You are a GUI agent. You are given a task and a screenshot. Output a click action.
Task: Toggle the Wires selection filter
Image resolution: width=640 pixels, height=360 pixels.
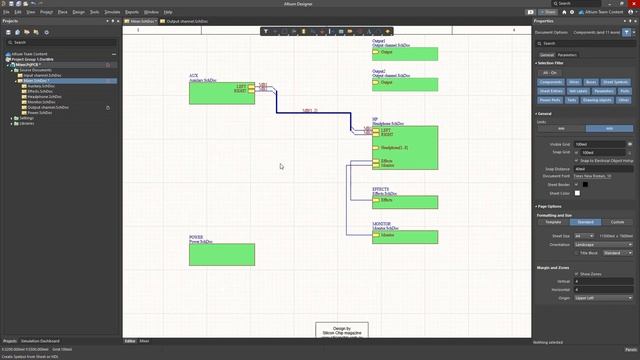[574, 82]
